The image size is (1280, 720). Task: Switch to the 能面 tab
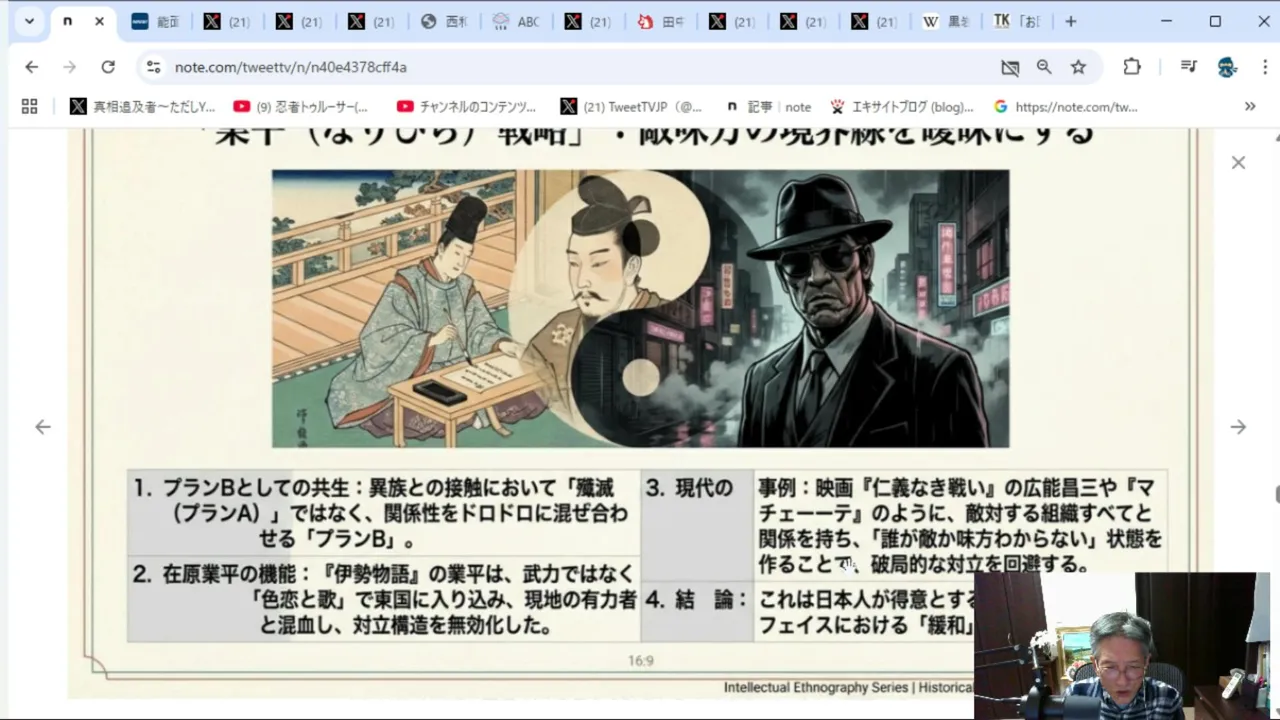[155, 21]
